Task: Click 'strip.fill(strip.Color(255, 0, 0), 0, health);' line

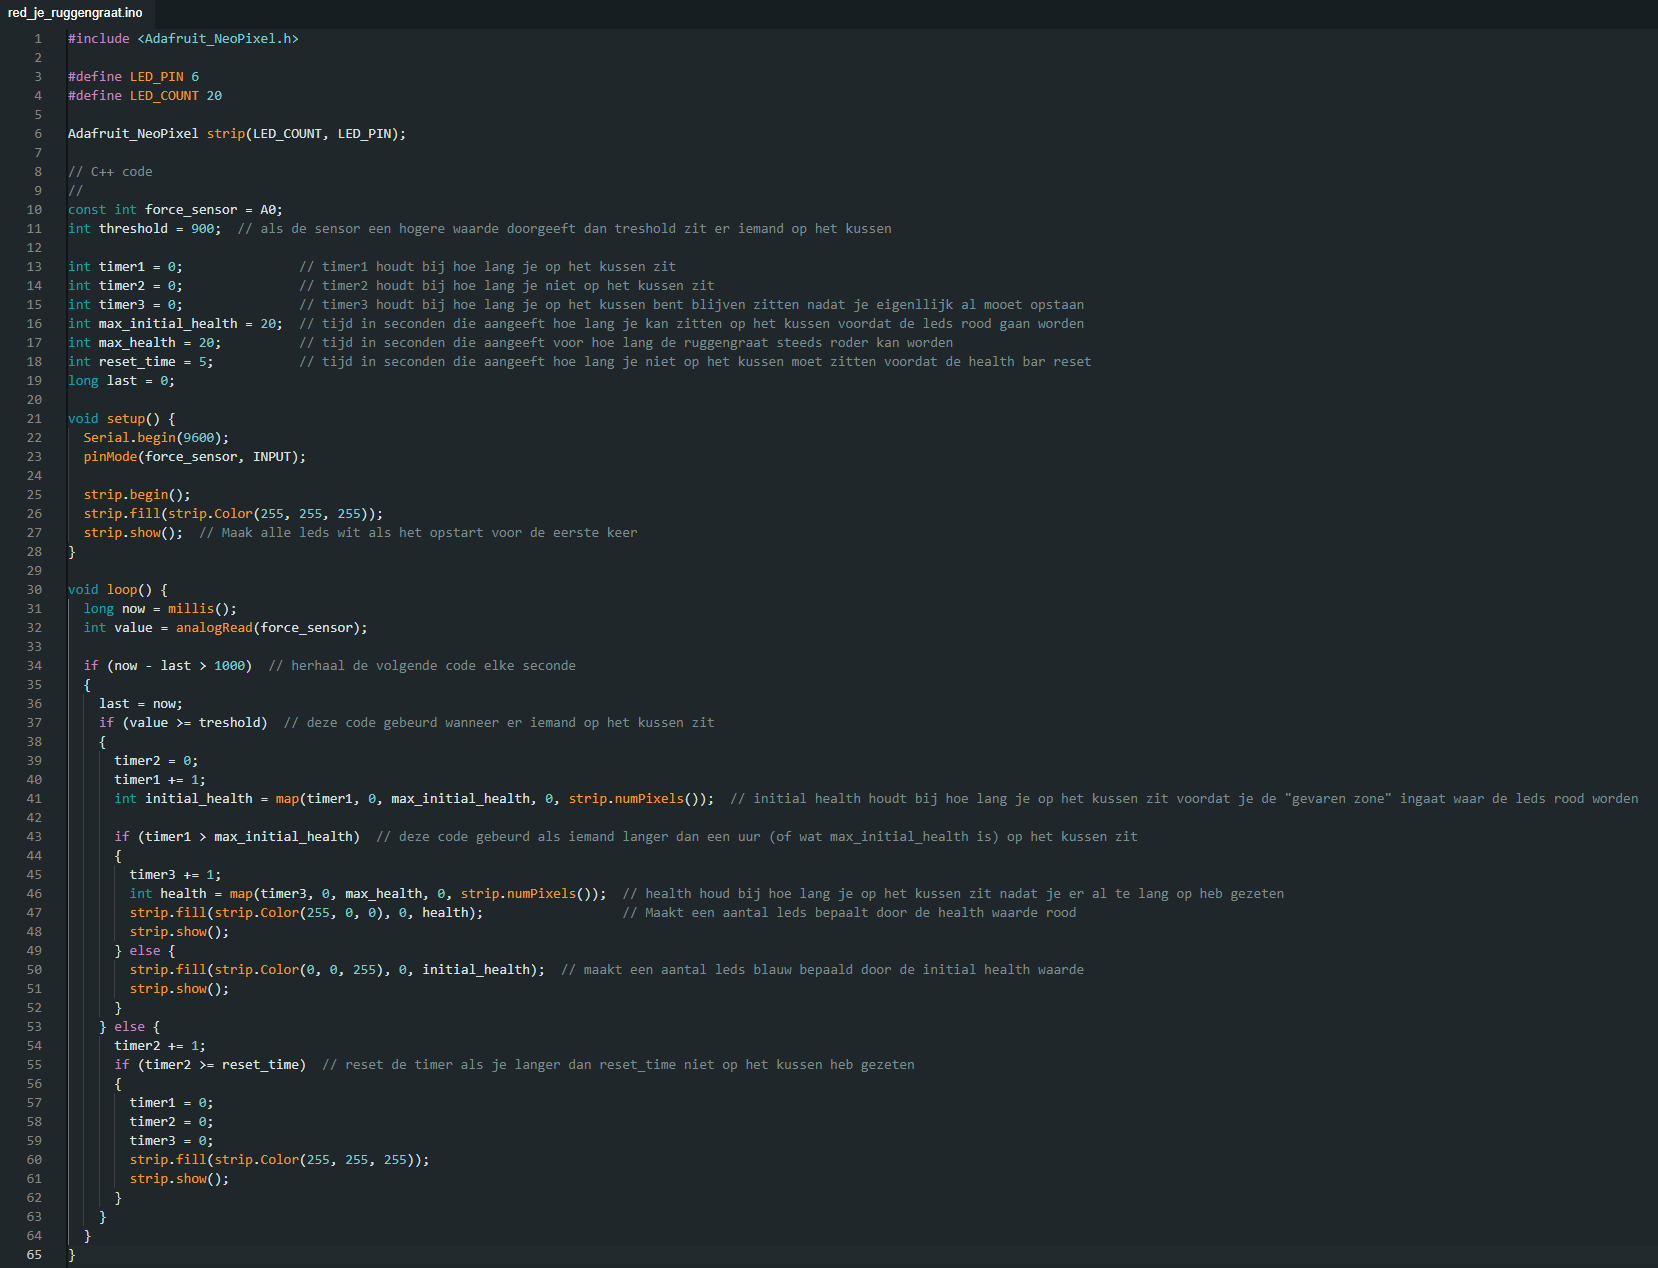Action: [x=306, y=913]
